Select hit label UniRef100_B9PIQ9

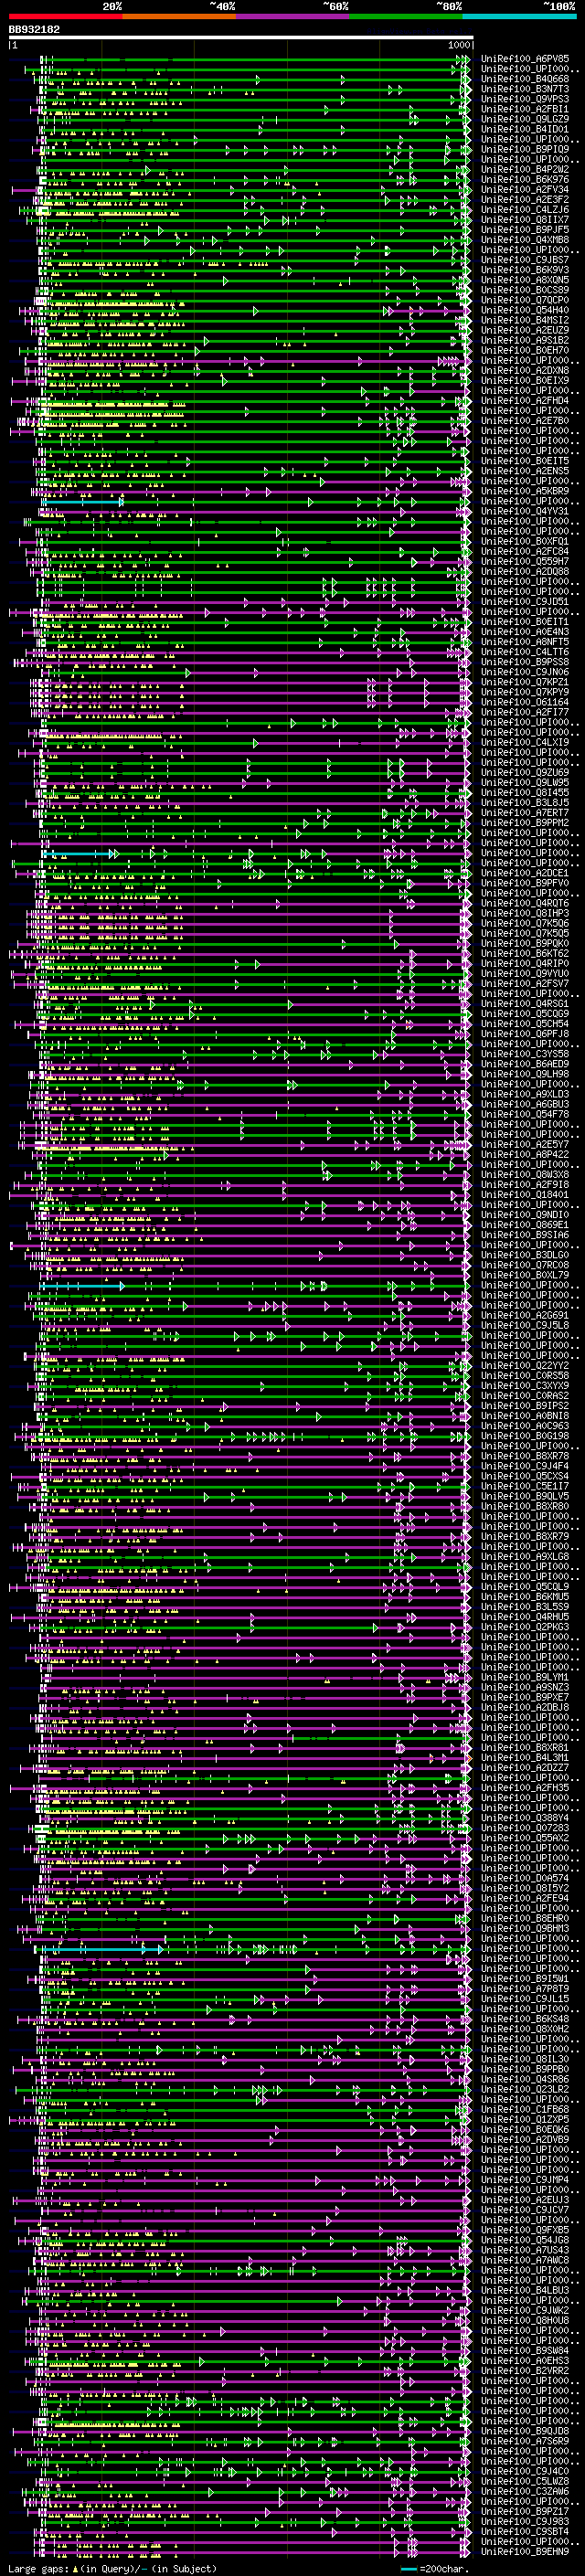click(525, 149)
